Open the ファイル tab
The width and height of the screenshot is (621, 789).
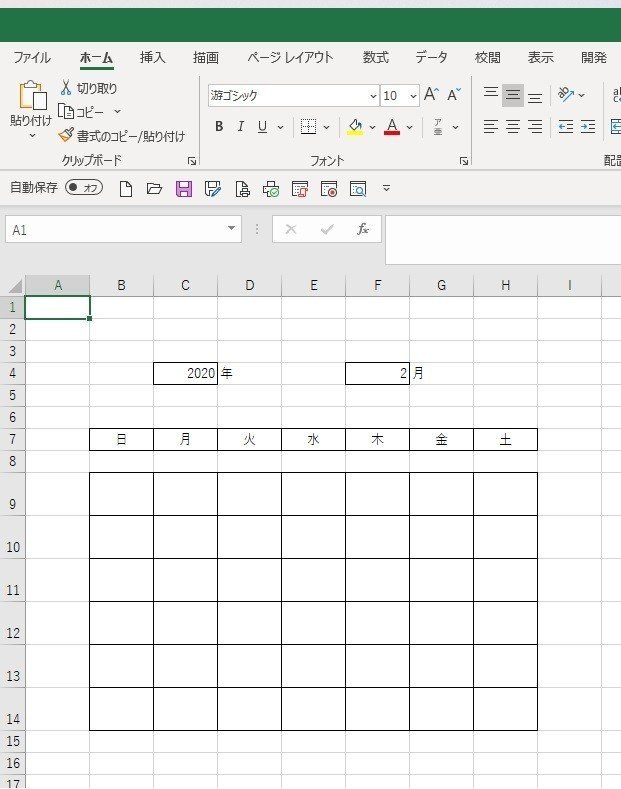click(x=32, y=57)
